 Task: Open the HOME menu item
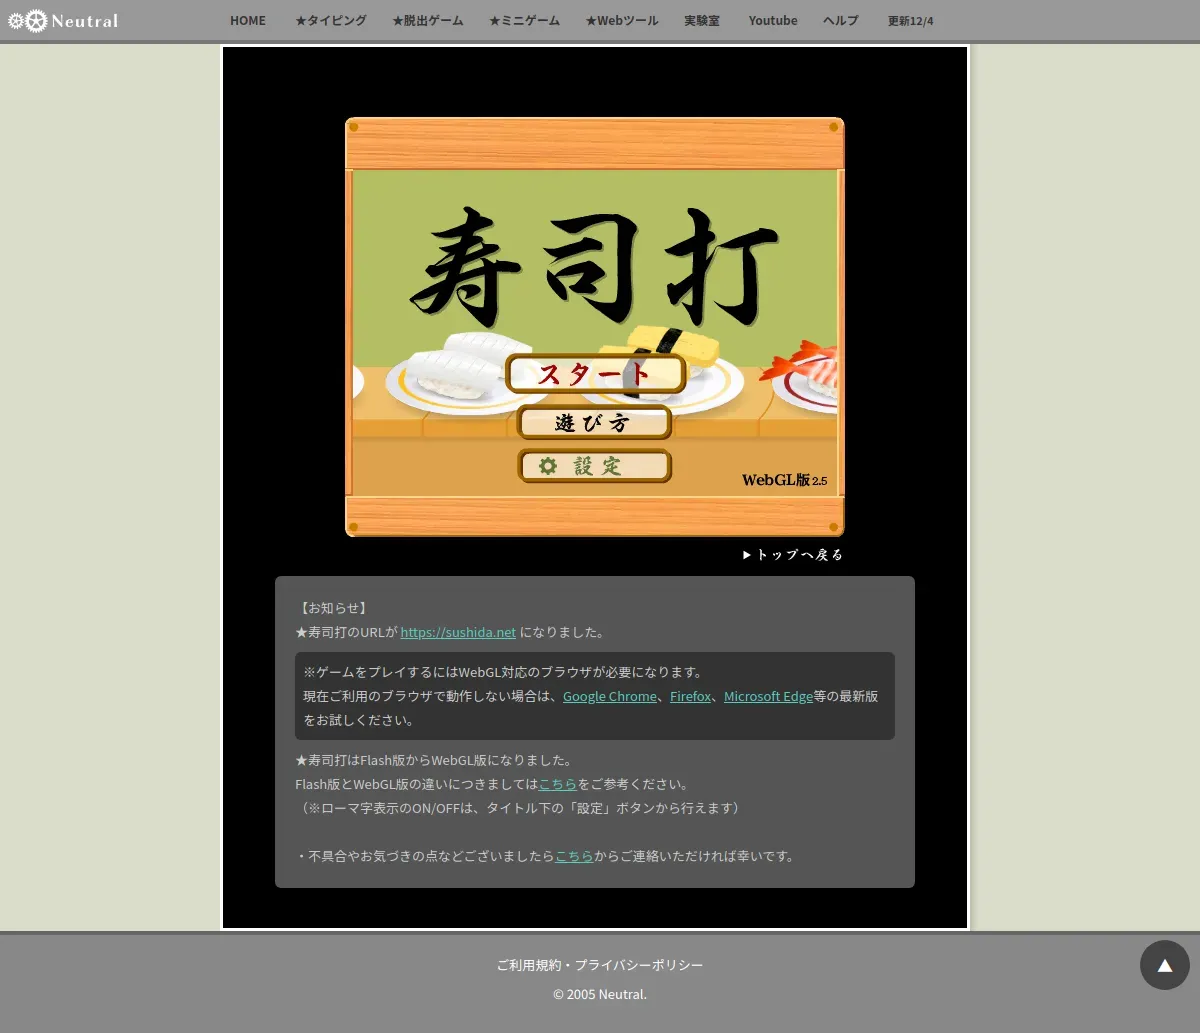coord(248,20)
